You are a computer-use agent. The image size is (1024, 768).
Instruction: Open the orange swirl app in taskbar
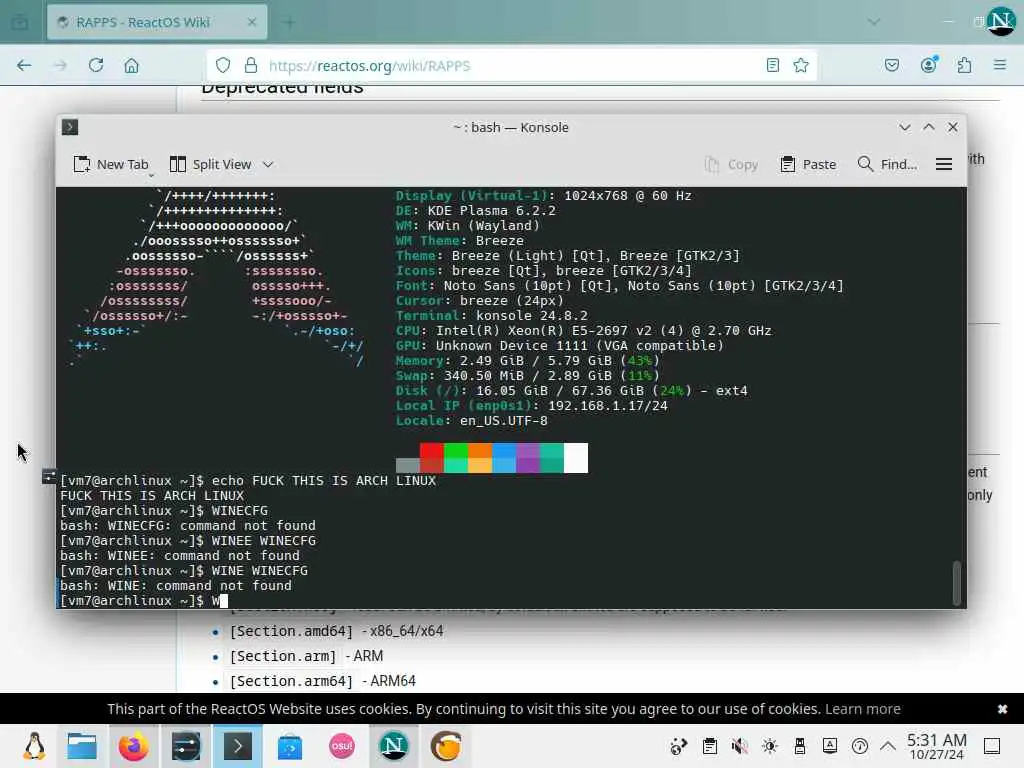pos(446,746)
